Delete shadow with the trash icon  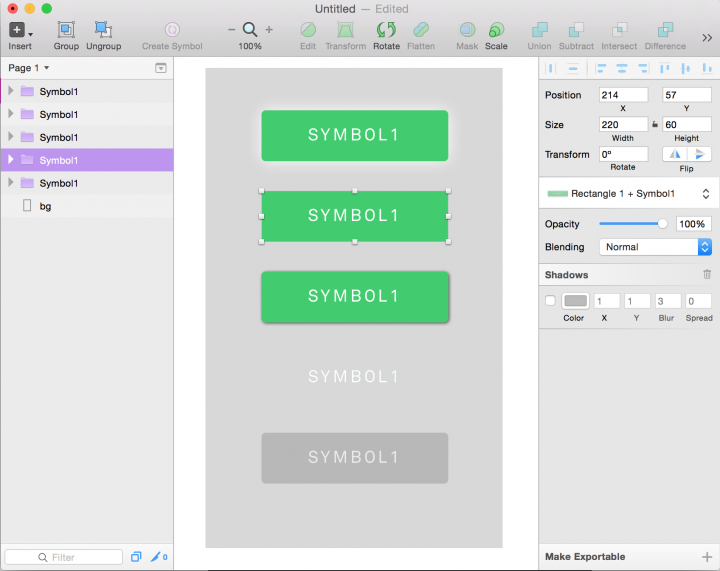(x=707, y=274)
